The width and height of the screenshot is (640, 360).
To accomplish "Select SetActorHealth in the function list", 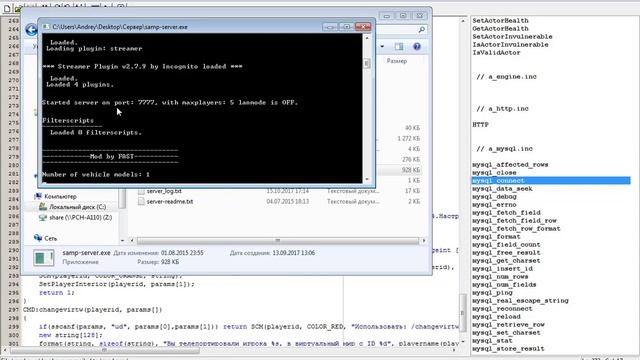I will (x=500, y=20).
